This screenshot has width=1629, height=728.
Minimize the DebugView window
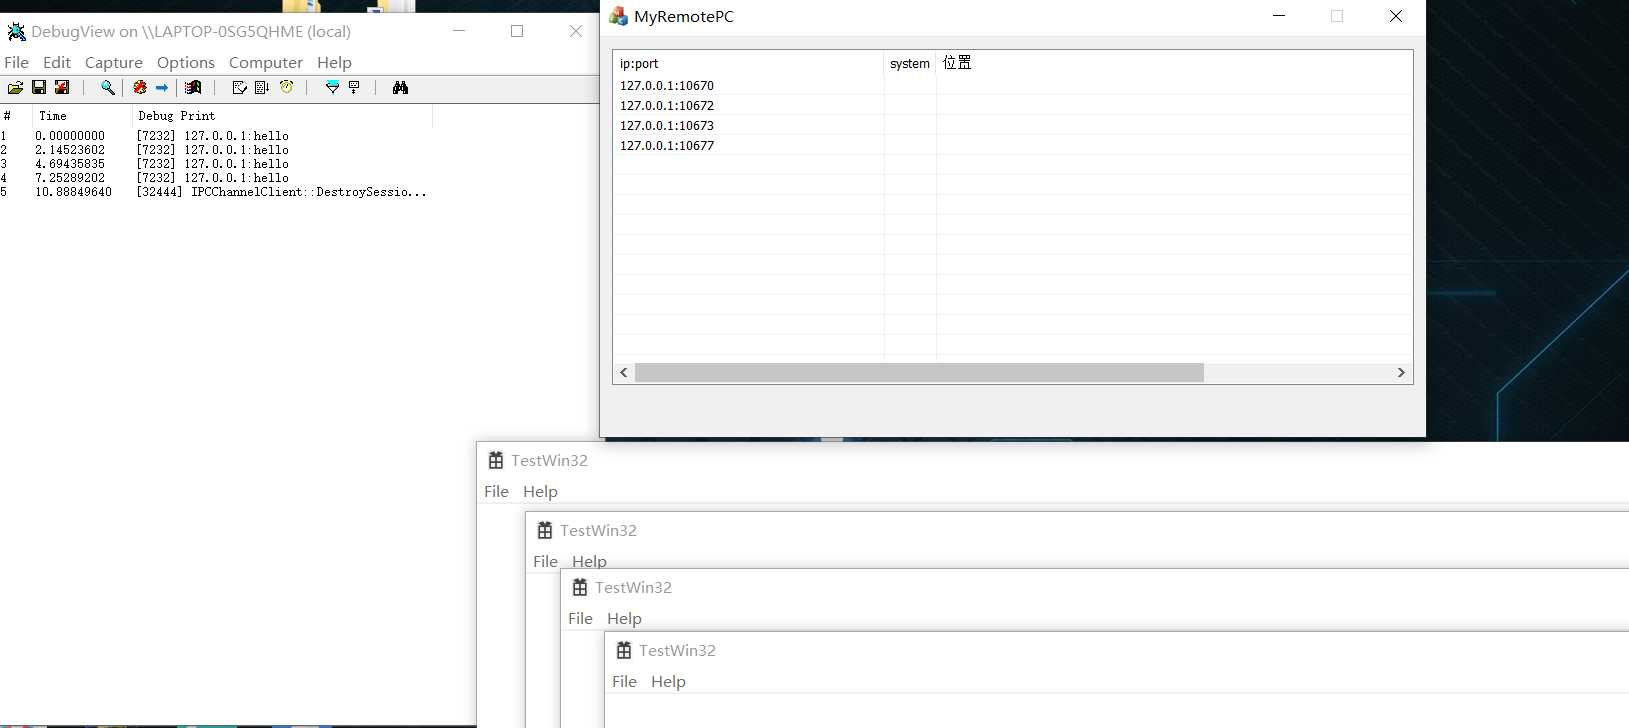[459, 31]
